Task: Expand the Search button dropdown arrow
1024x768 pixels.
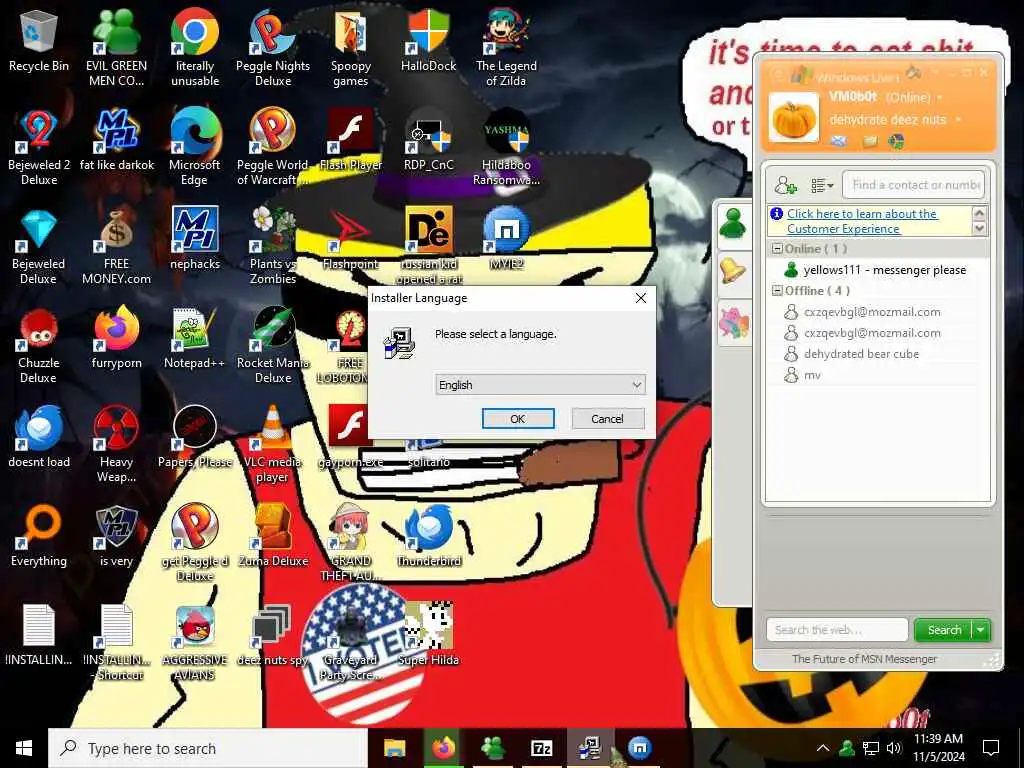Action: point(981,630)
